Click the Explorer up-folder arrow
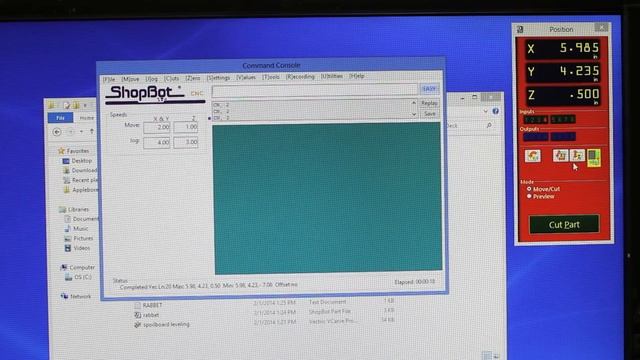The image size is (640, 360). click(x=92, y=131)
